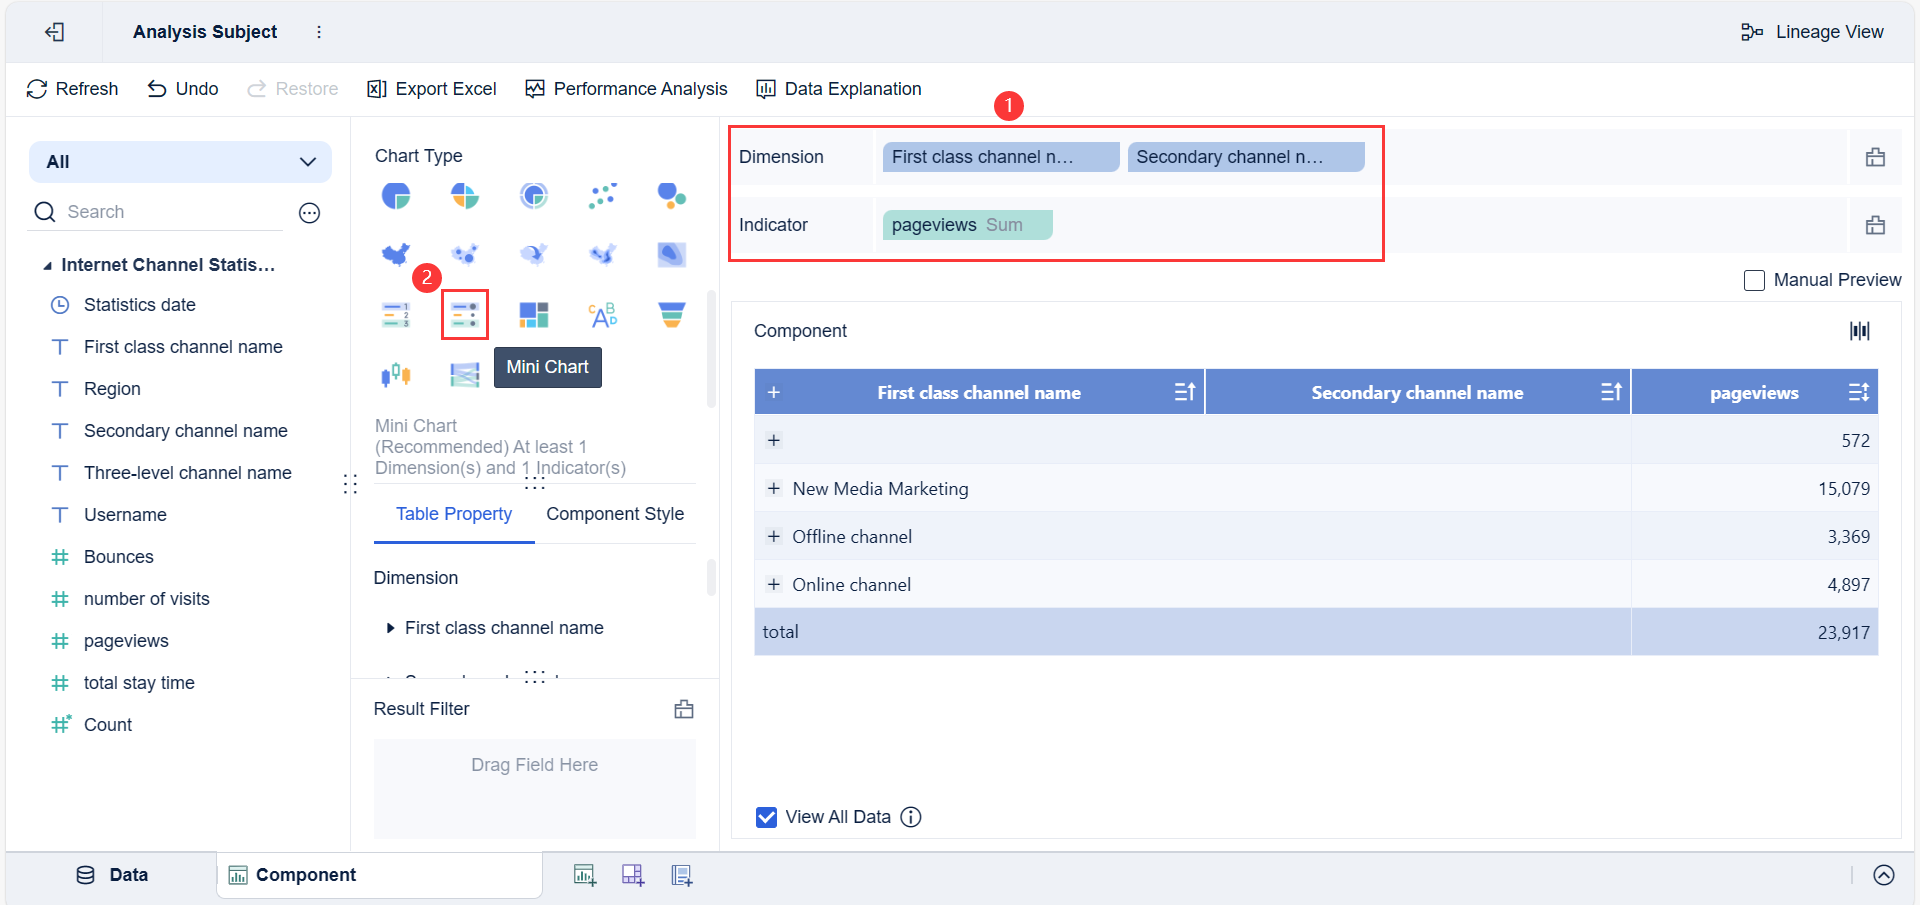Click the Performance Analysis button
The width and height of the screenshot is (1920, 905).
pyautogui.click(x=627, y=89)
